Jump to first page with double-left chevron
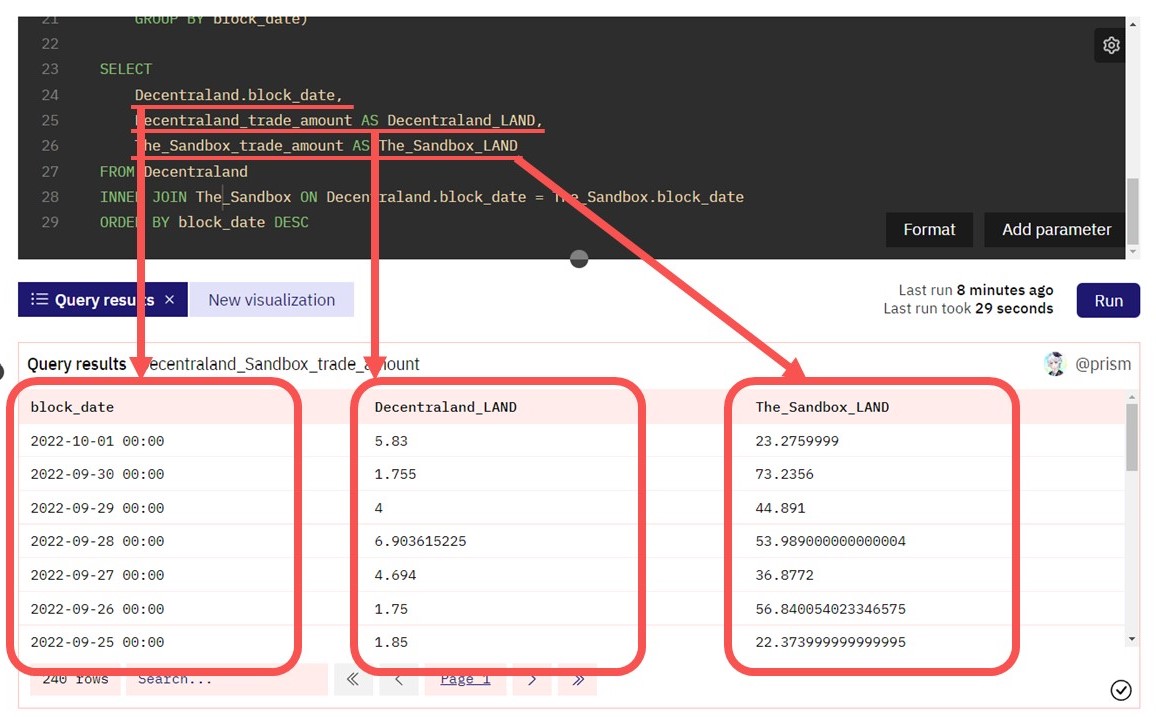The width and height of the screenshot is (1156, 717). (x=353, y=679)
